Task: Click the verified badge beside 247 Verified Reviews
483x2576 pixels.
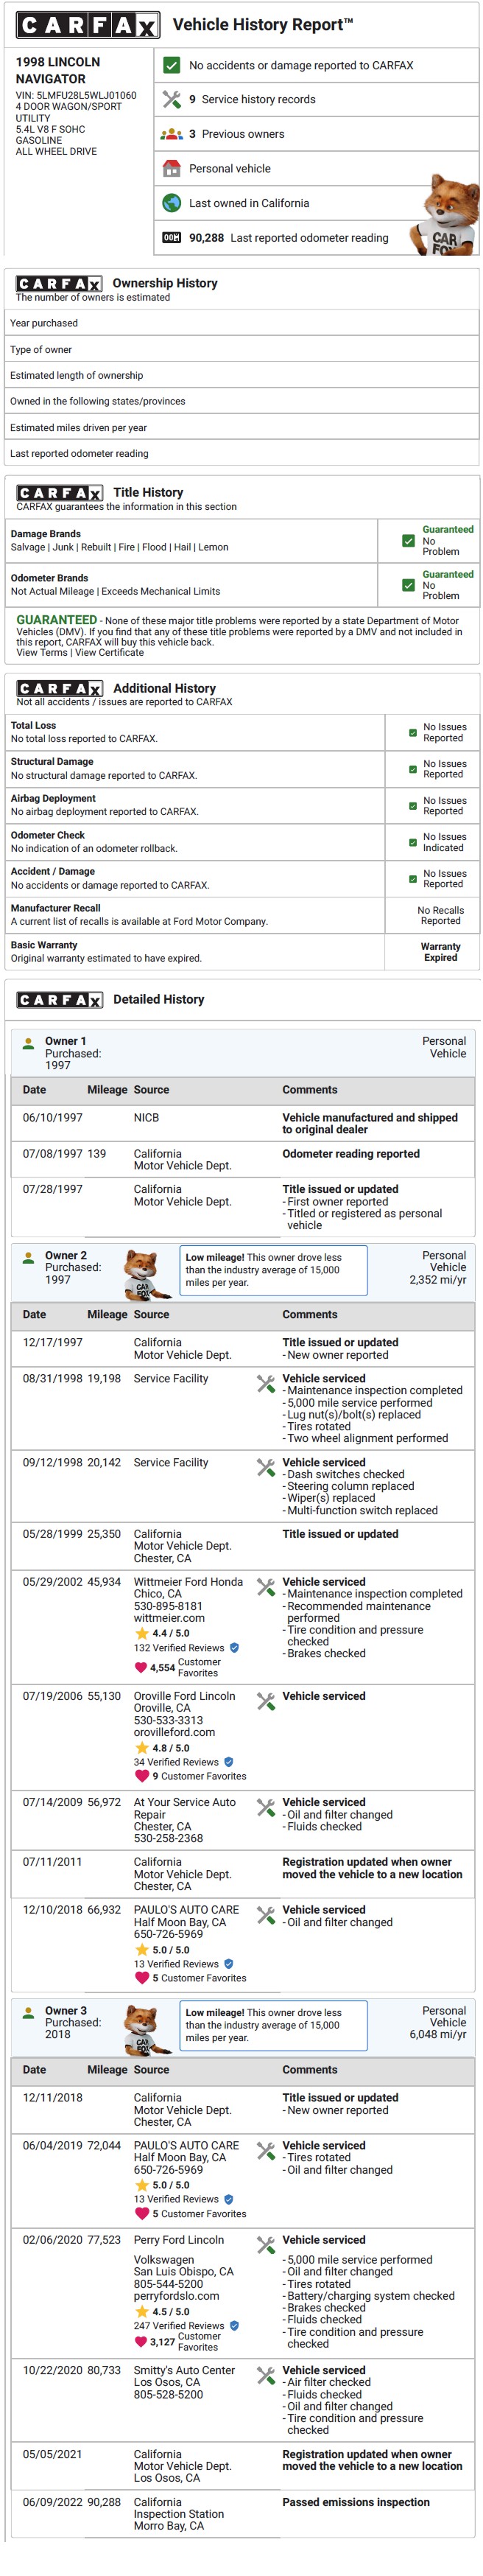Action: tap(234, 2326)
